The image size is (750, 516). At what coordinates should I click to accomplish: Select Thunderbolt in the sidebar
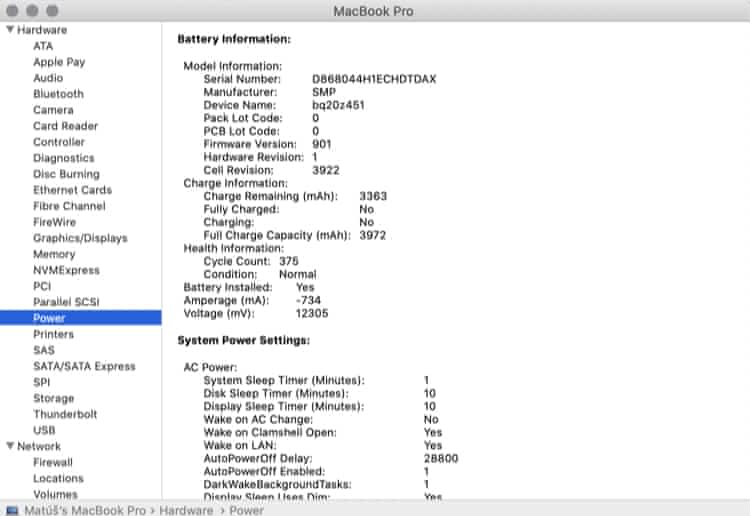click(65, 414)
